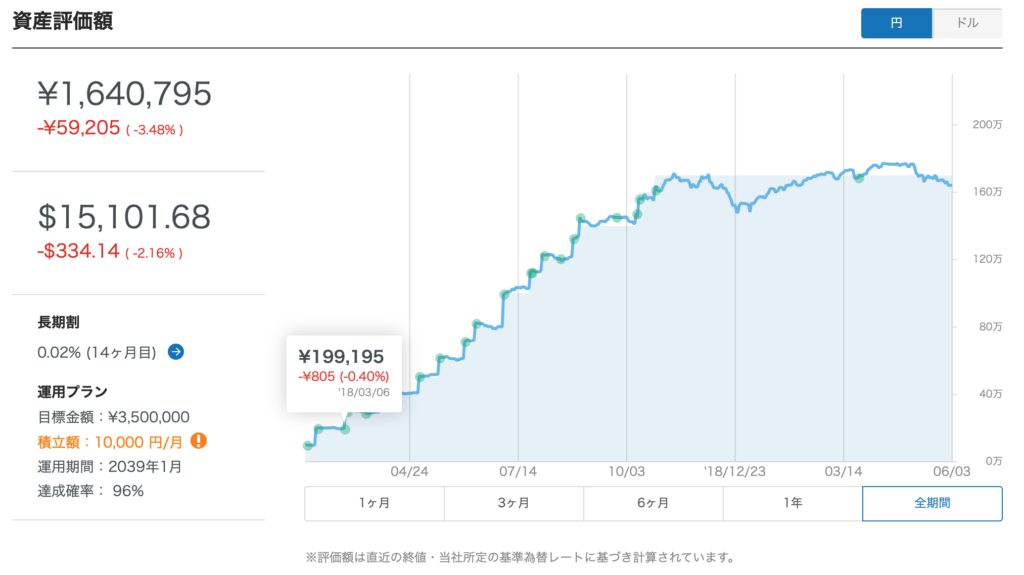The width and height of the screenshot is (1024, 575).
Task: Click the -¥59,205 loss figure
Action: [x=78, y=127]
